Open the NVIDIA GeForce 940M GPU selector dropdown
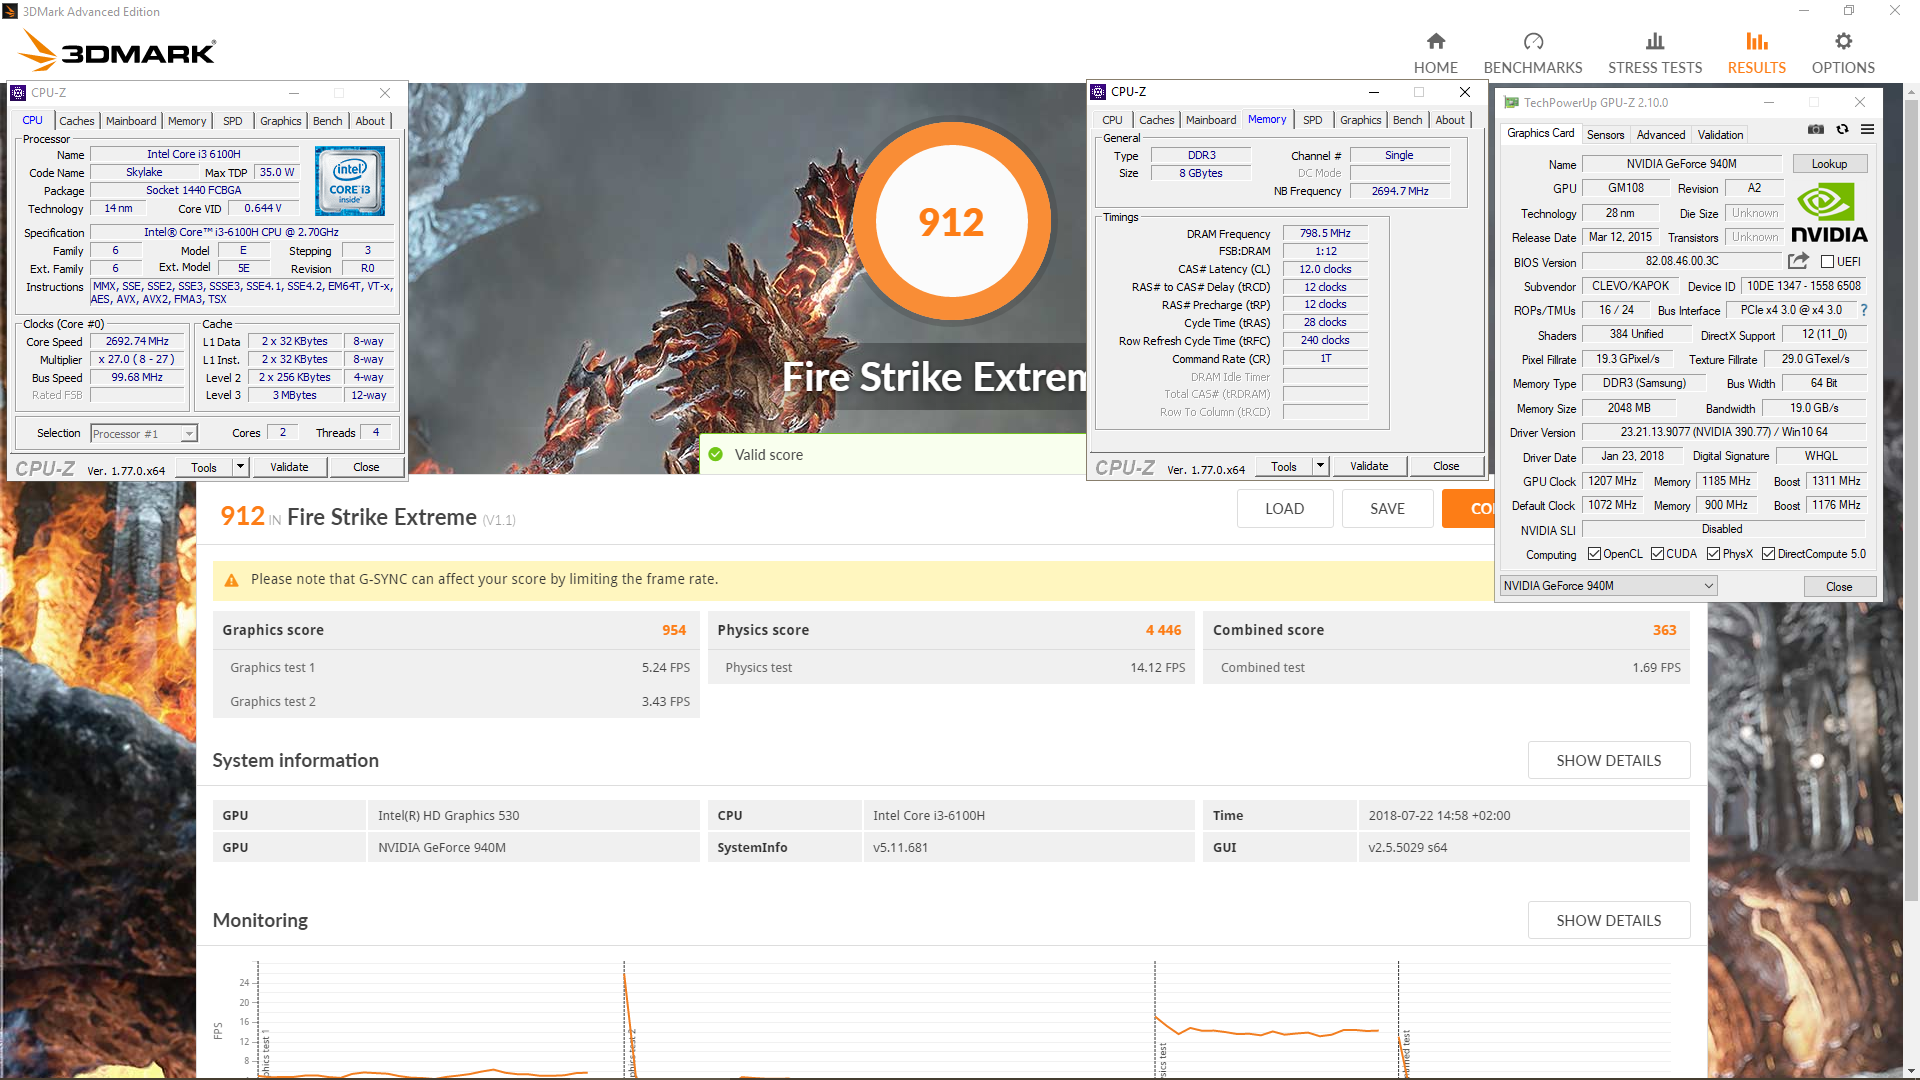Image resolution: width=1920 pixels, height=1080 pixels. click(x=1608, y=586)
